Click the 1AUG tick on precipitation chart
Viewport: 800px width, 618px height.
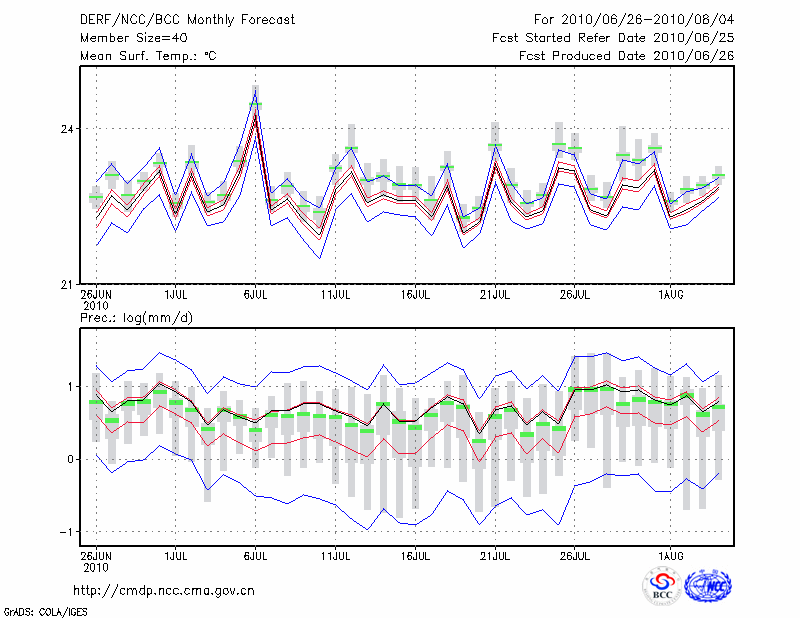click(671, 553)
